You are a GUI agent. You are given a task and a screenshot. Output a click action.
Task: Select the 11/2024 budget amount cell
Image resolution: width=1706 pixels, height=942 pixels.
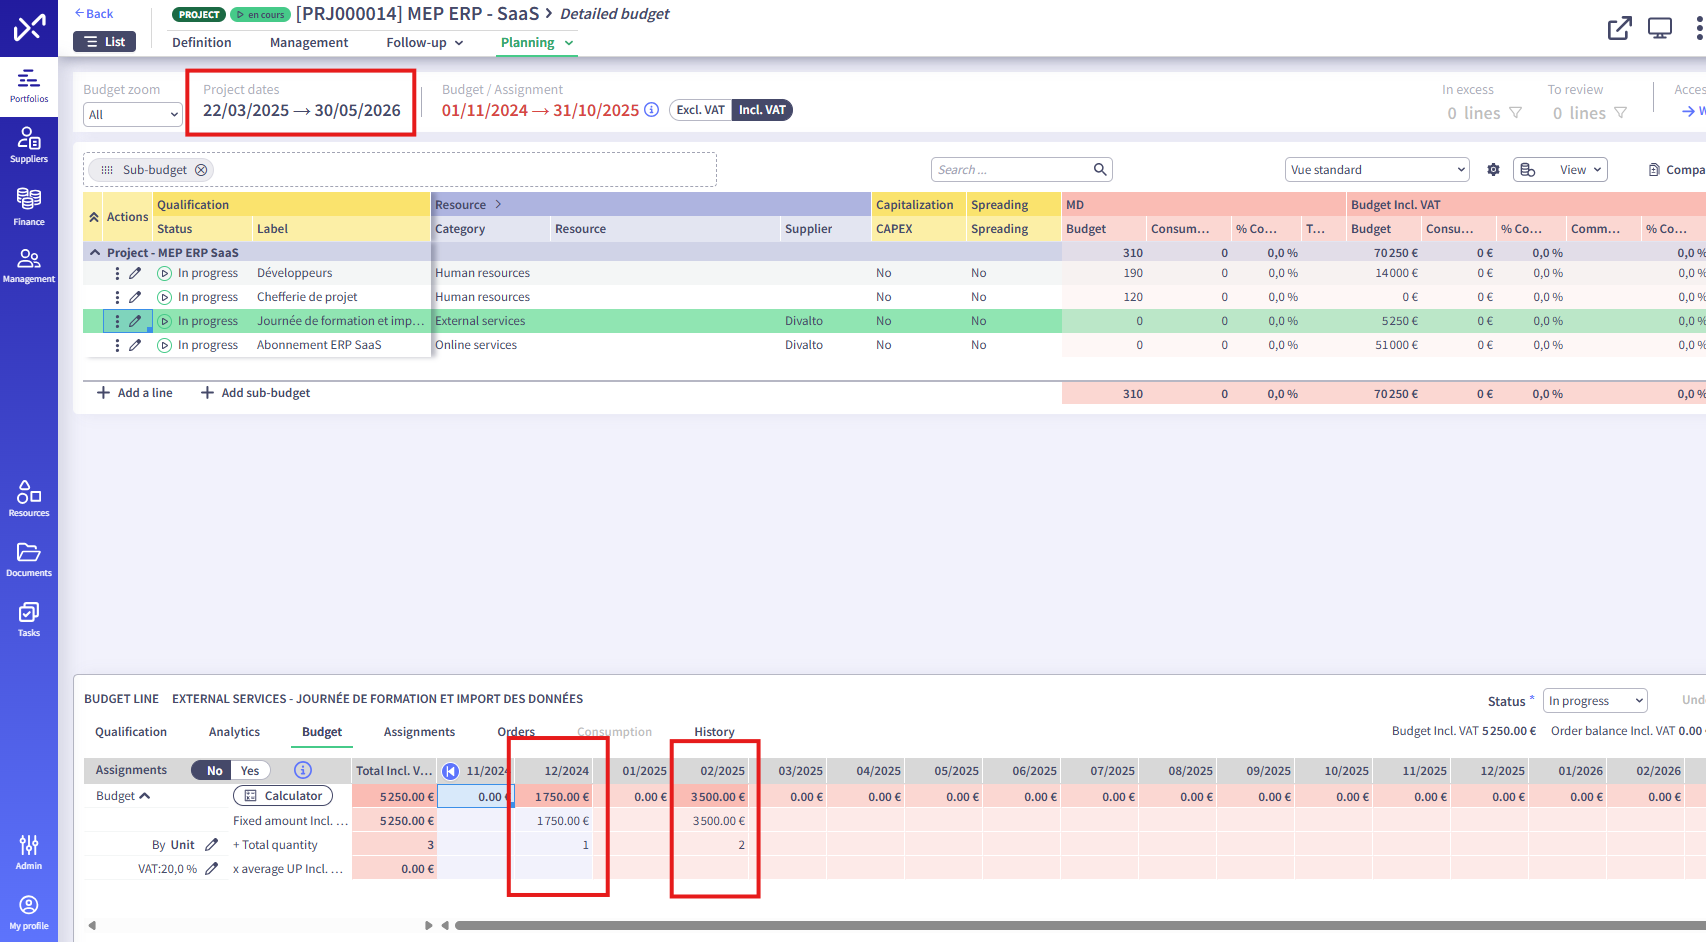[x=475, y=797]
